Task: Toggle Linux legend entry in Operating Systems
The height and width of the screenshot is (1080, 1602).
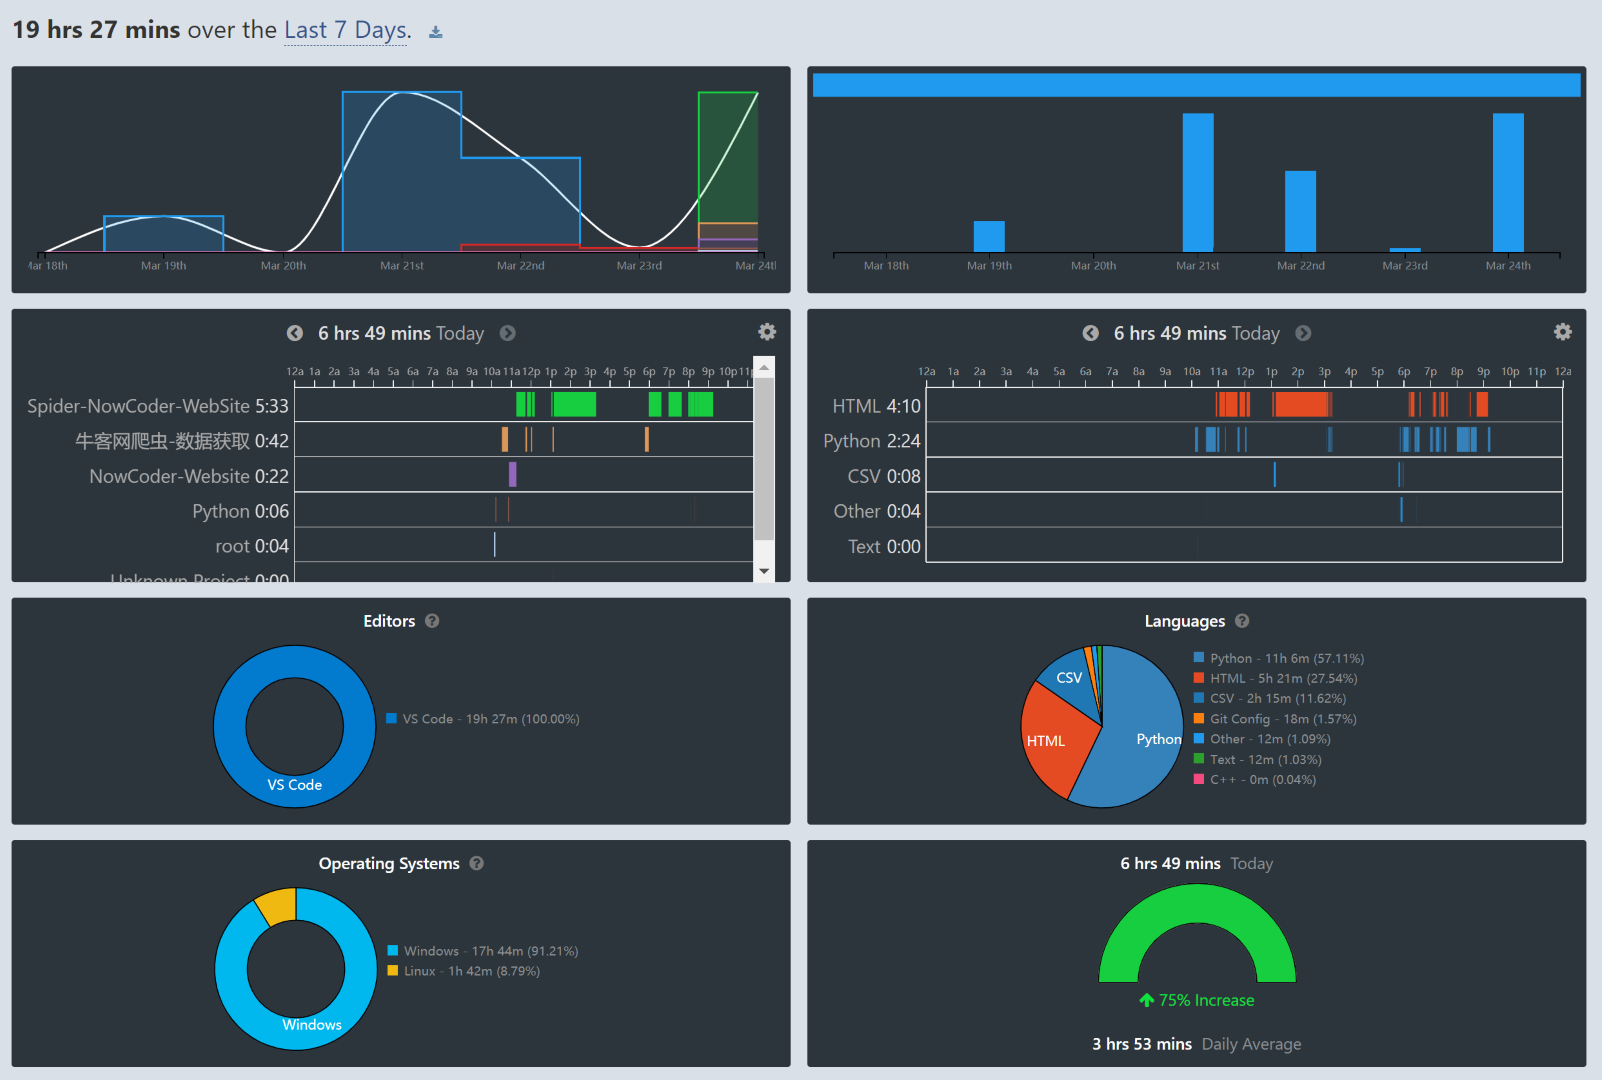Action: click(464, 971)
